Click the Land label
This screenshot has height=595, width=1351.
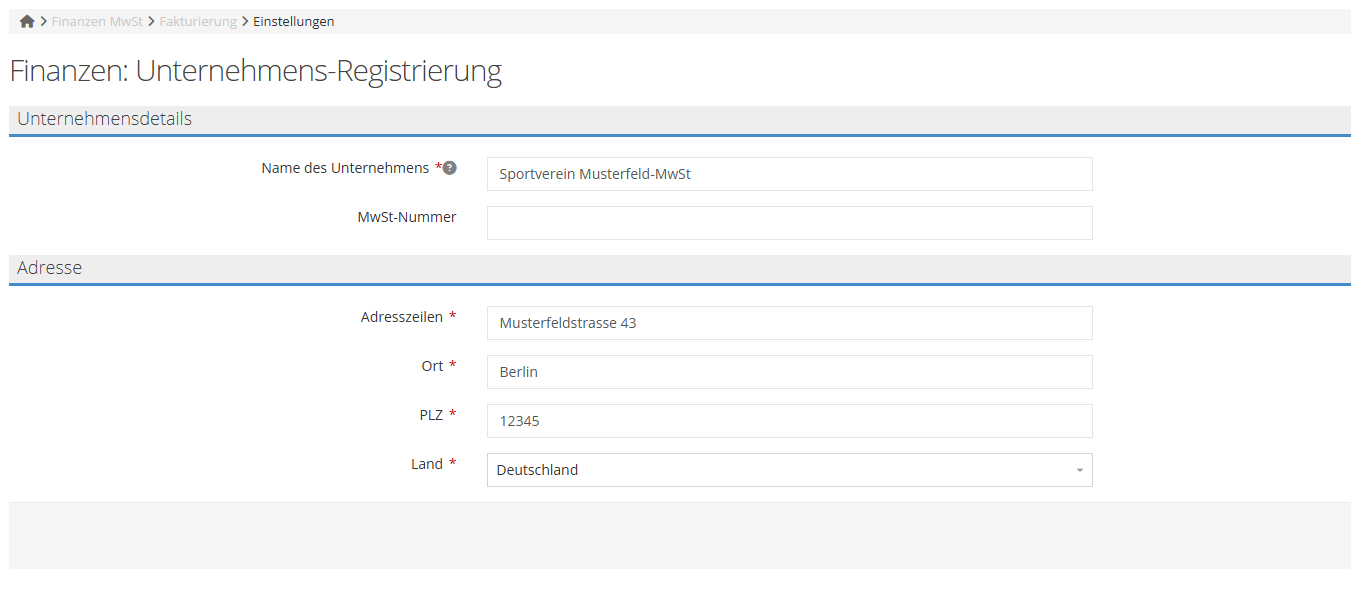click(427, 464)
